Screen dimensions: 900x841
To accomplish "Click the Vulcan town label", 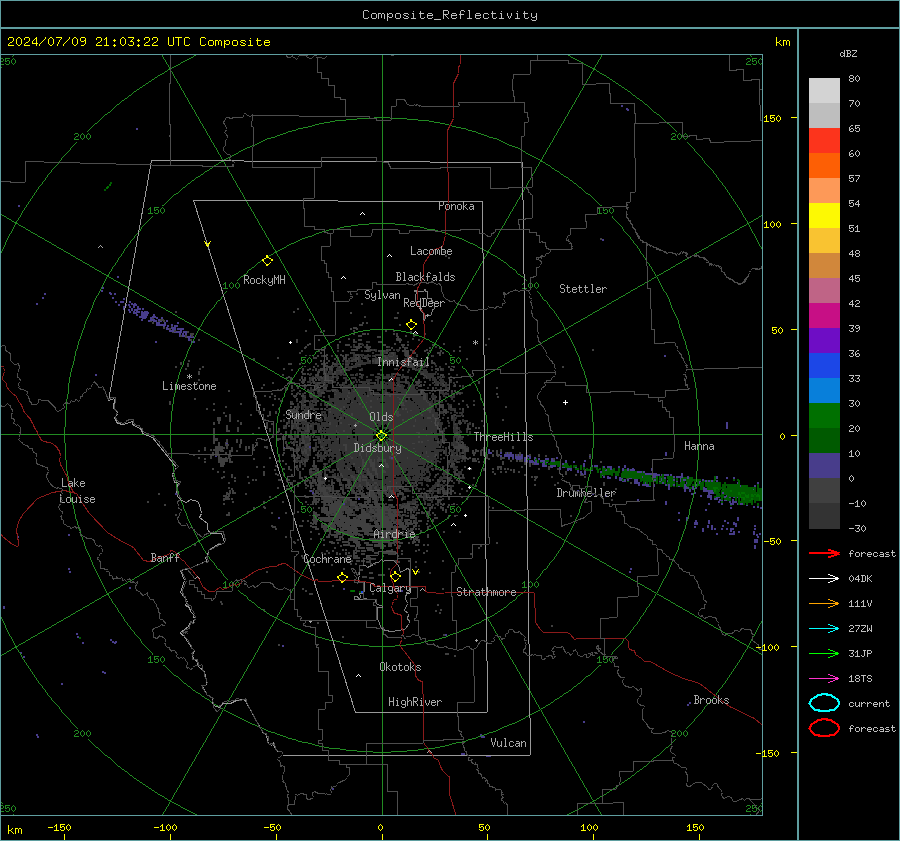I will point(508,743).
